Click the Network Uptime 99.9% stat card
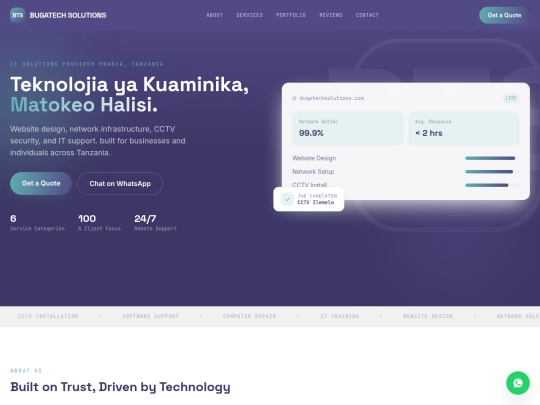The image size is (540, 405). (x=347, y=128)
